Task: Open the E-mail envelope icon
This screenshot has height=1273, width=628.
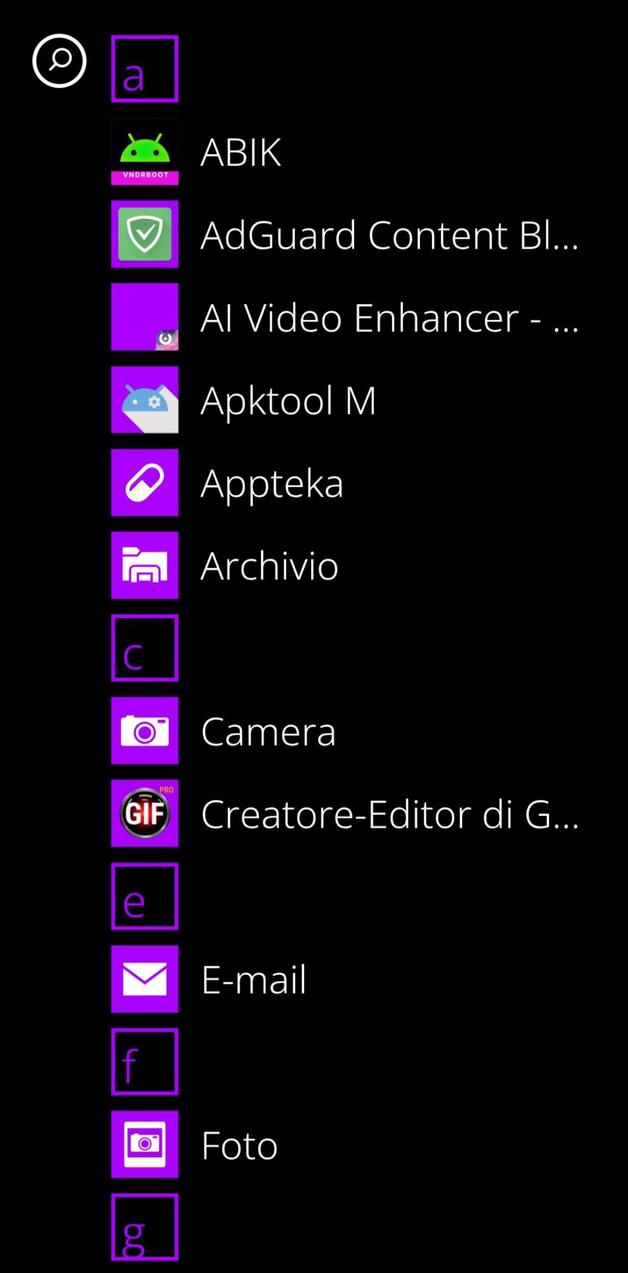Action: 144,978
